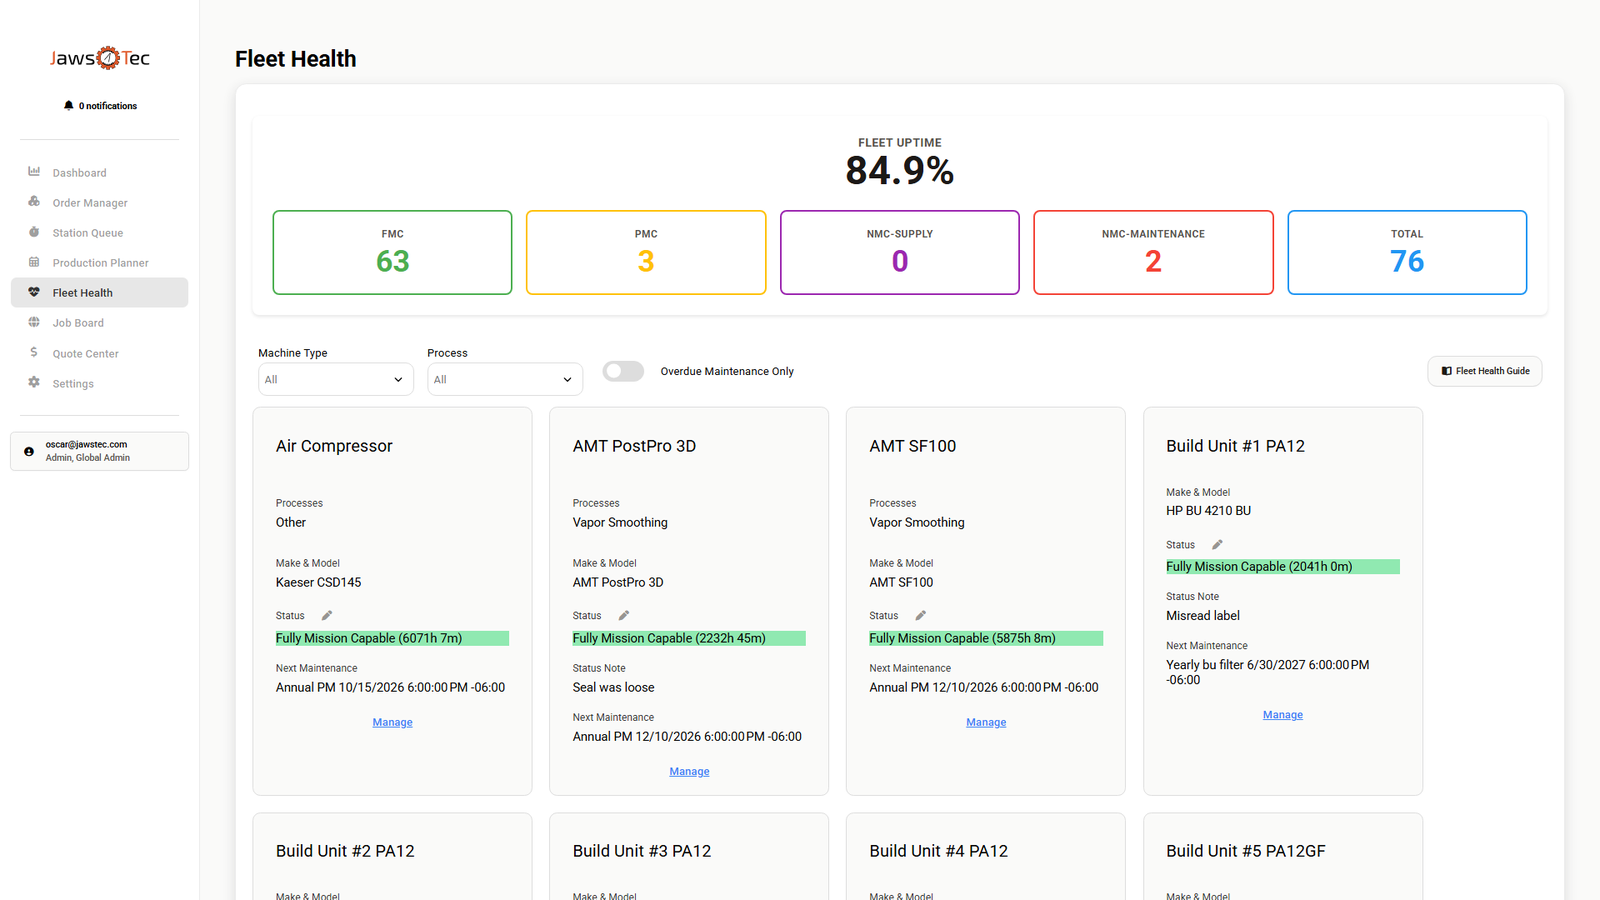This screenshot has width=1600, height=900.
Task: Click the Job Board globe icon
Action: 34,322
